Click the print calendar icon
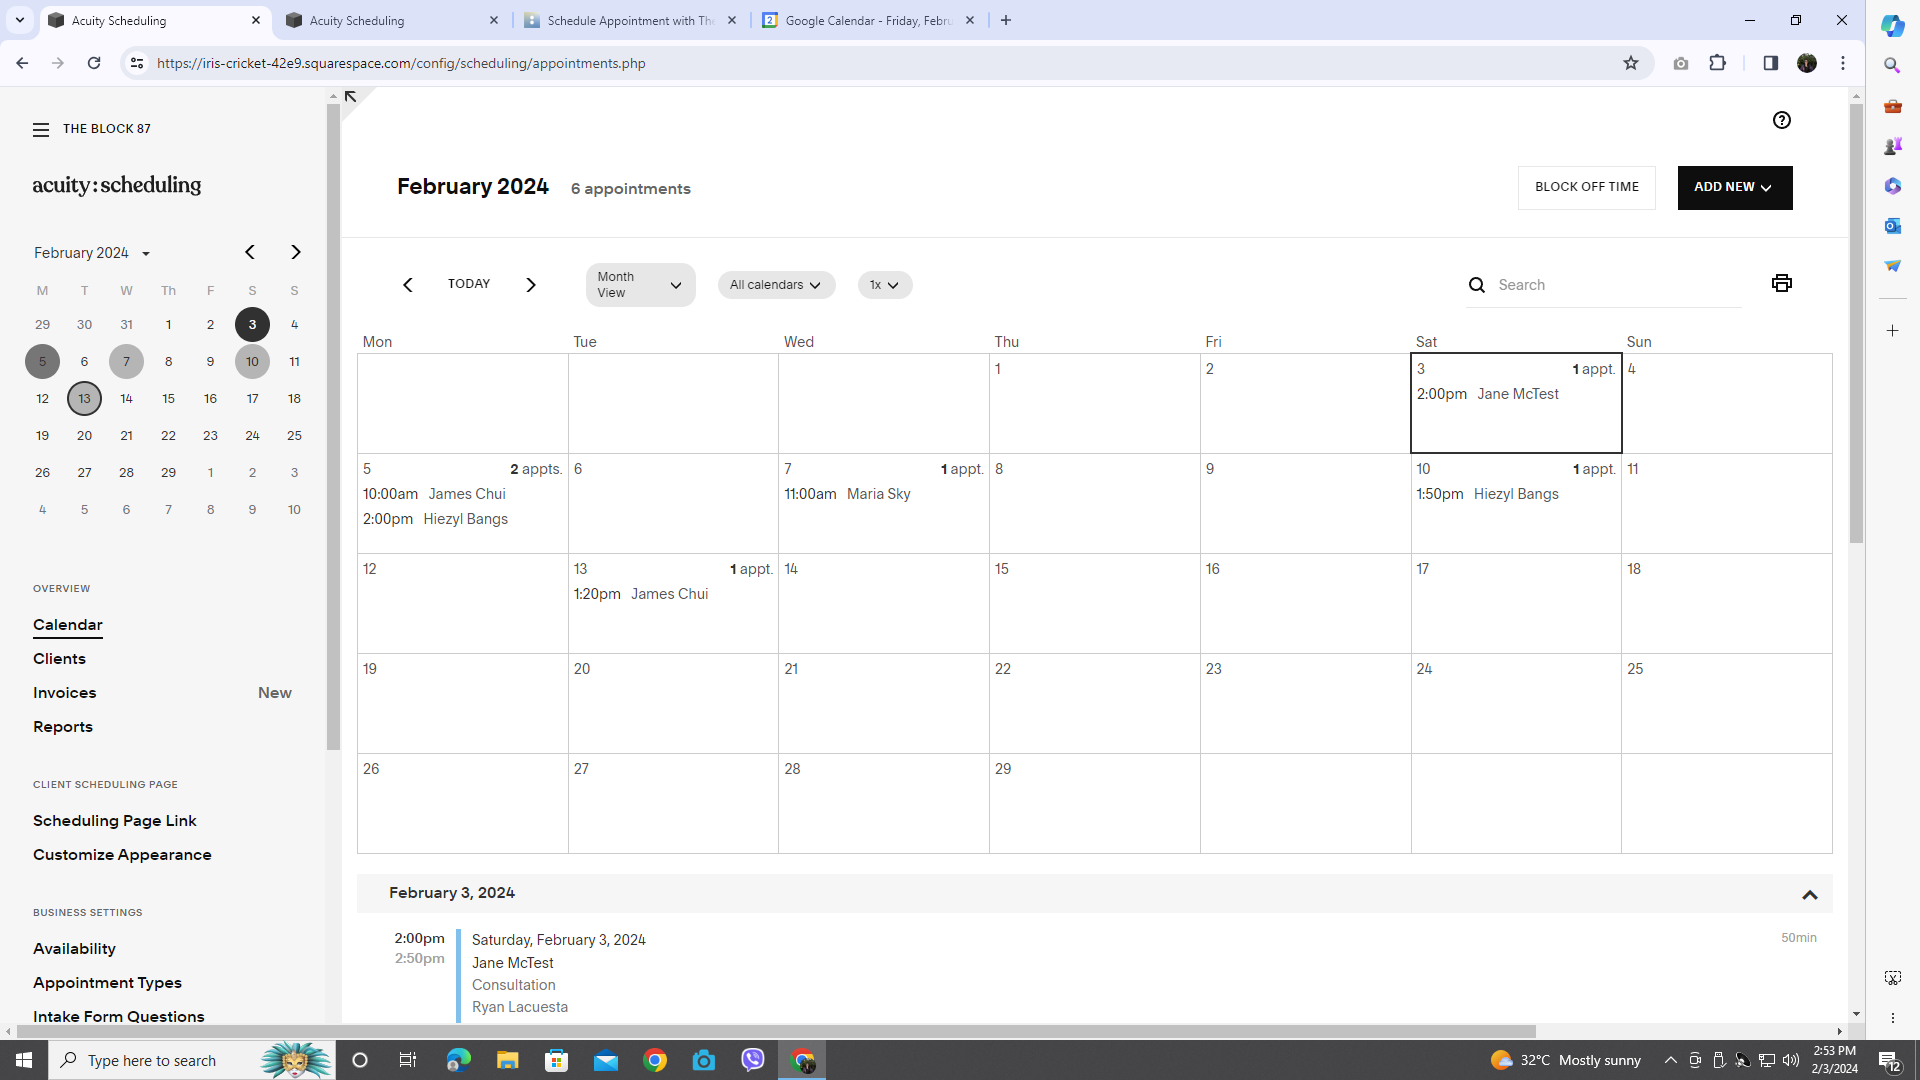 (x=1781, y=283)
